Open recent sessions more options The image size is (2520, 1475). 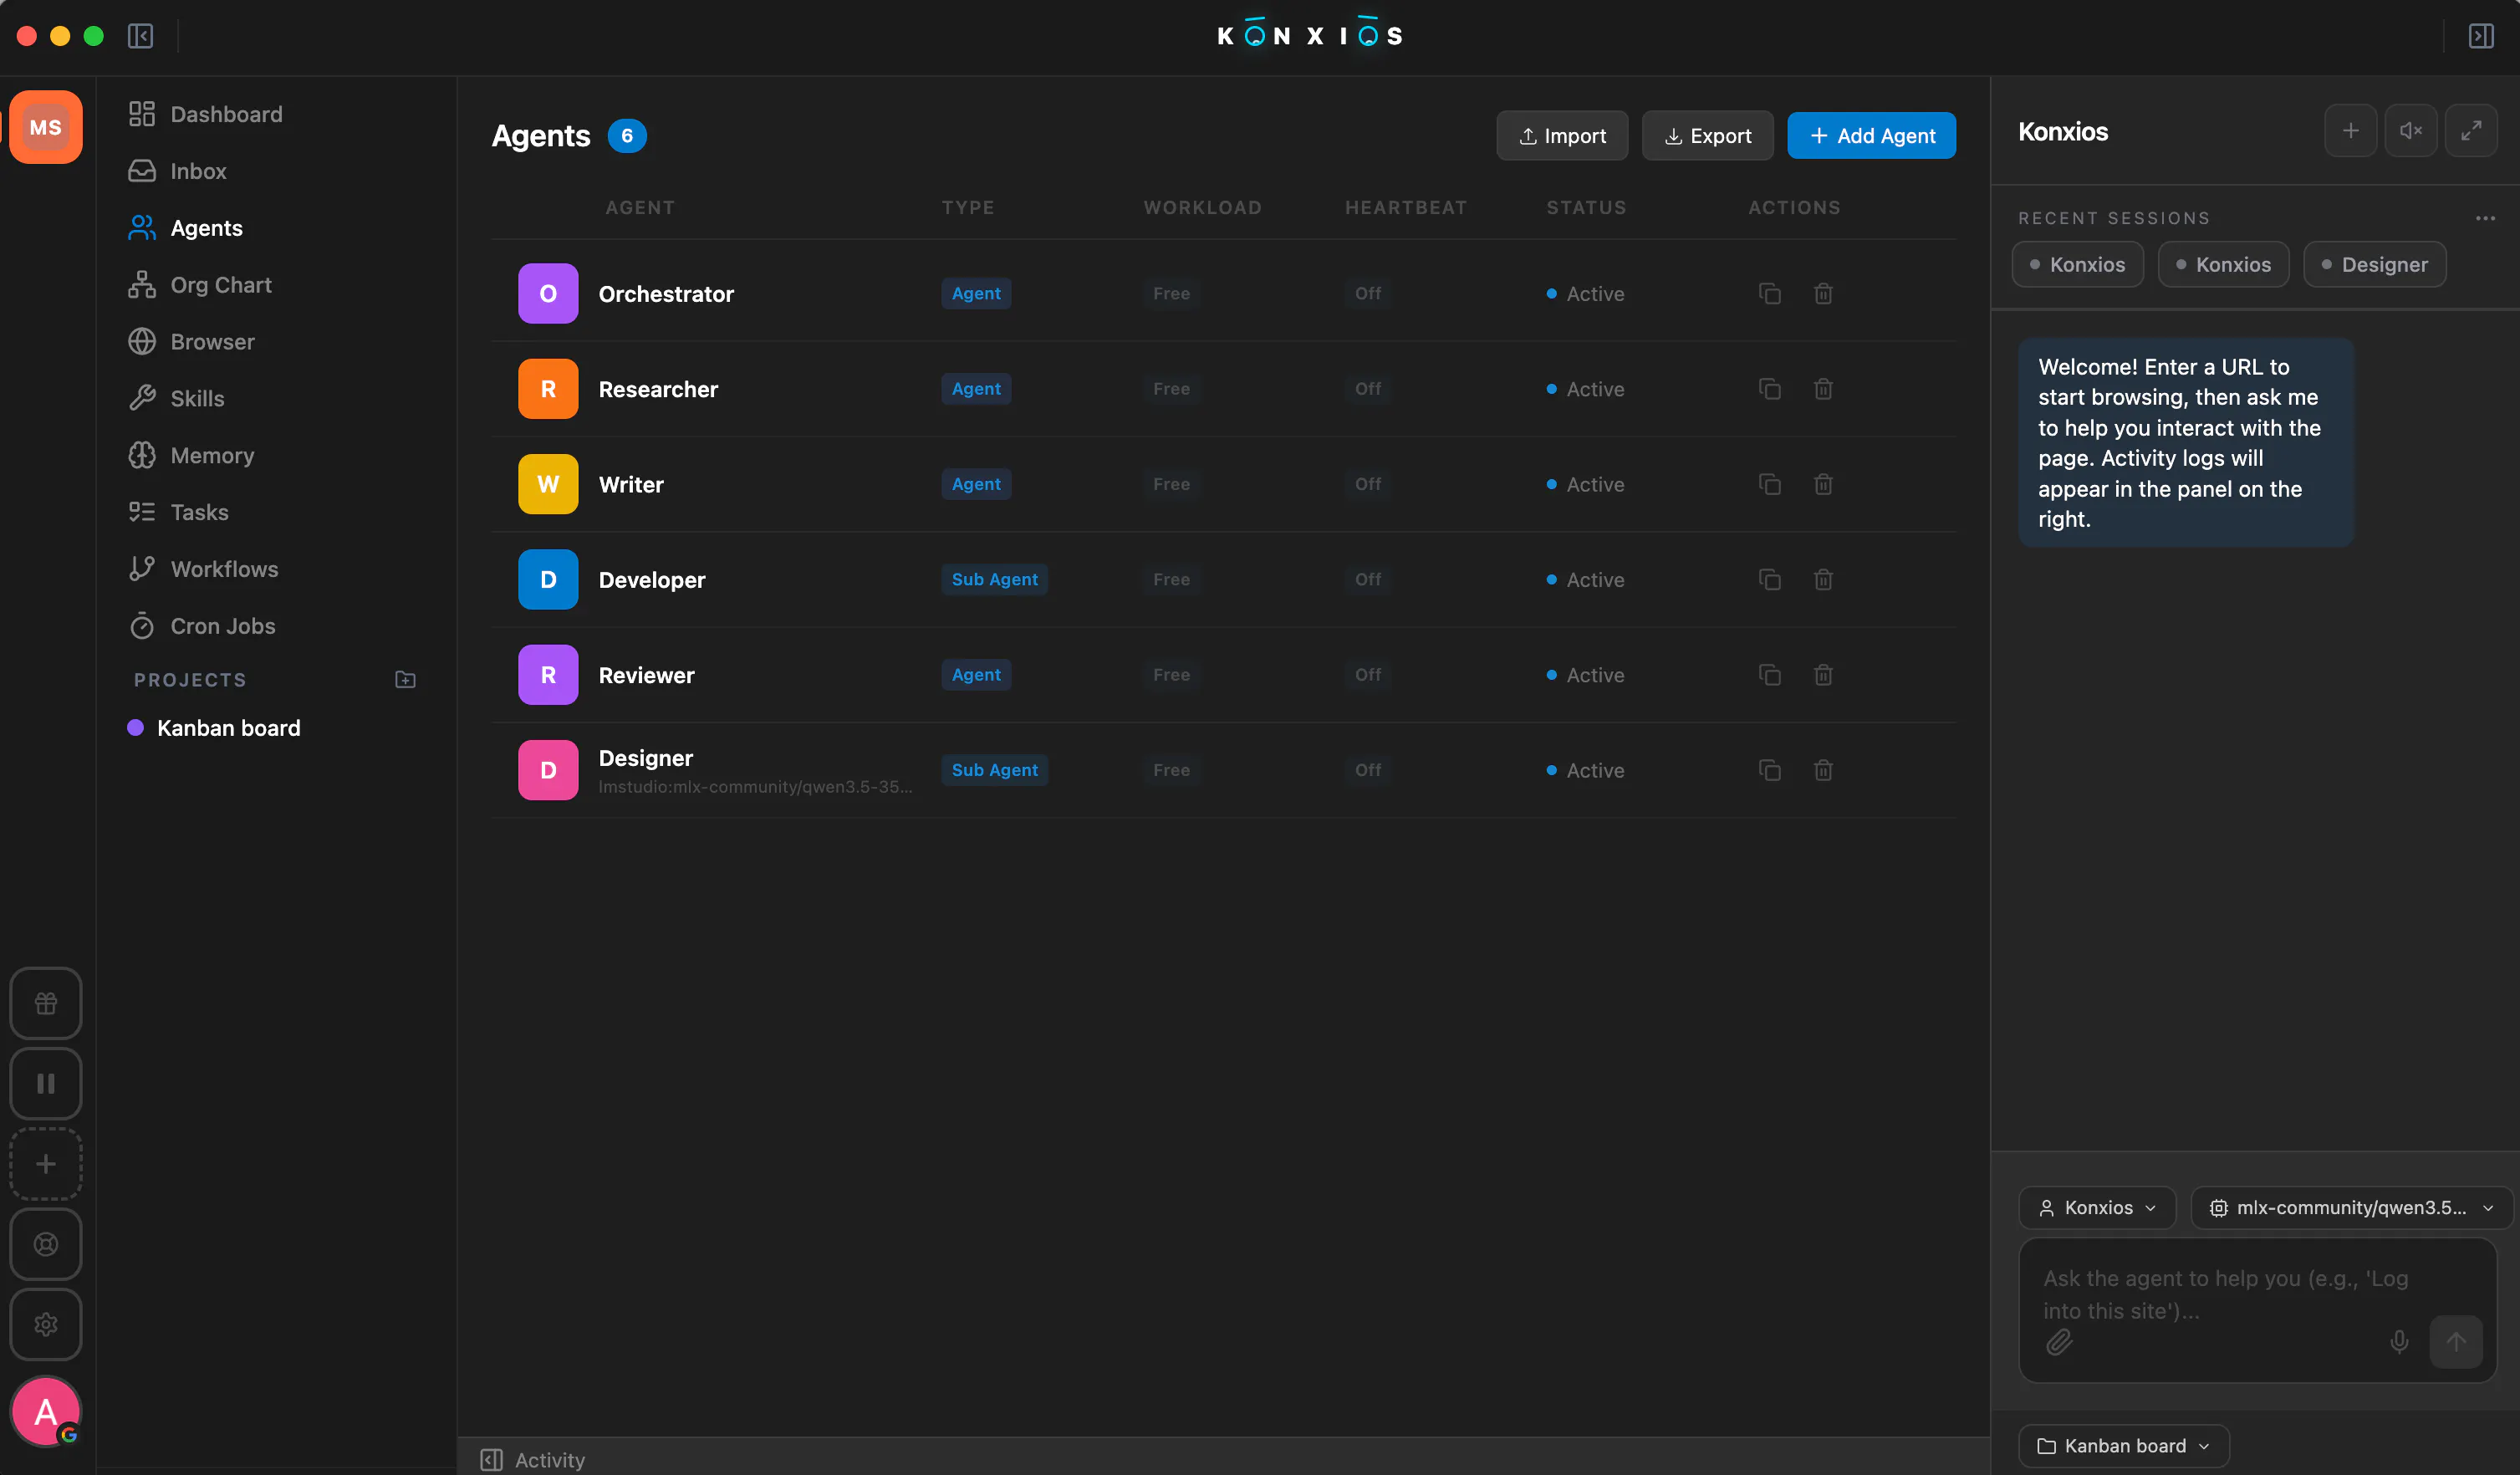[x=2485, y=218]
